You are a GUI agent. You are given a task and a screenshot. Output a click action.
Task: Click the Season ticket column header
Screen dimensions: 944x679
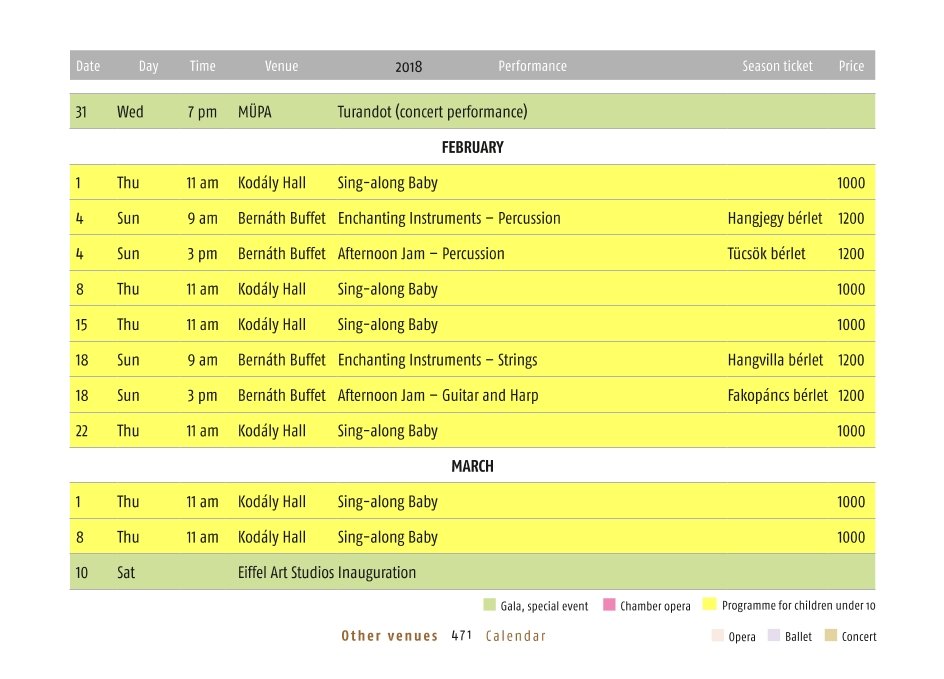[777, 66]
